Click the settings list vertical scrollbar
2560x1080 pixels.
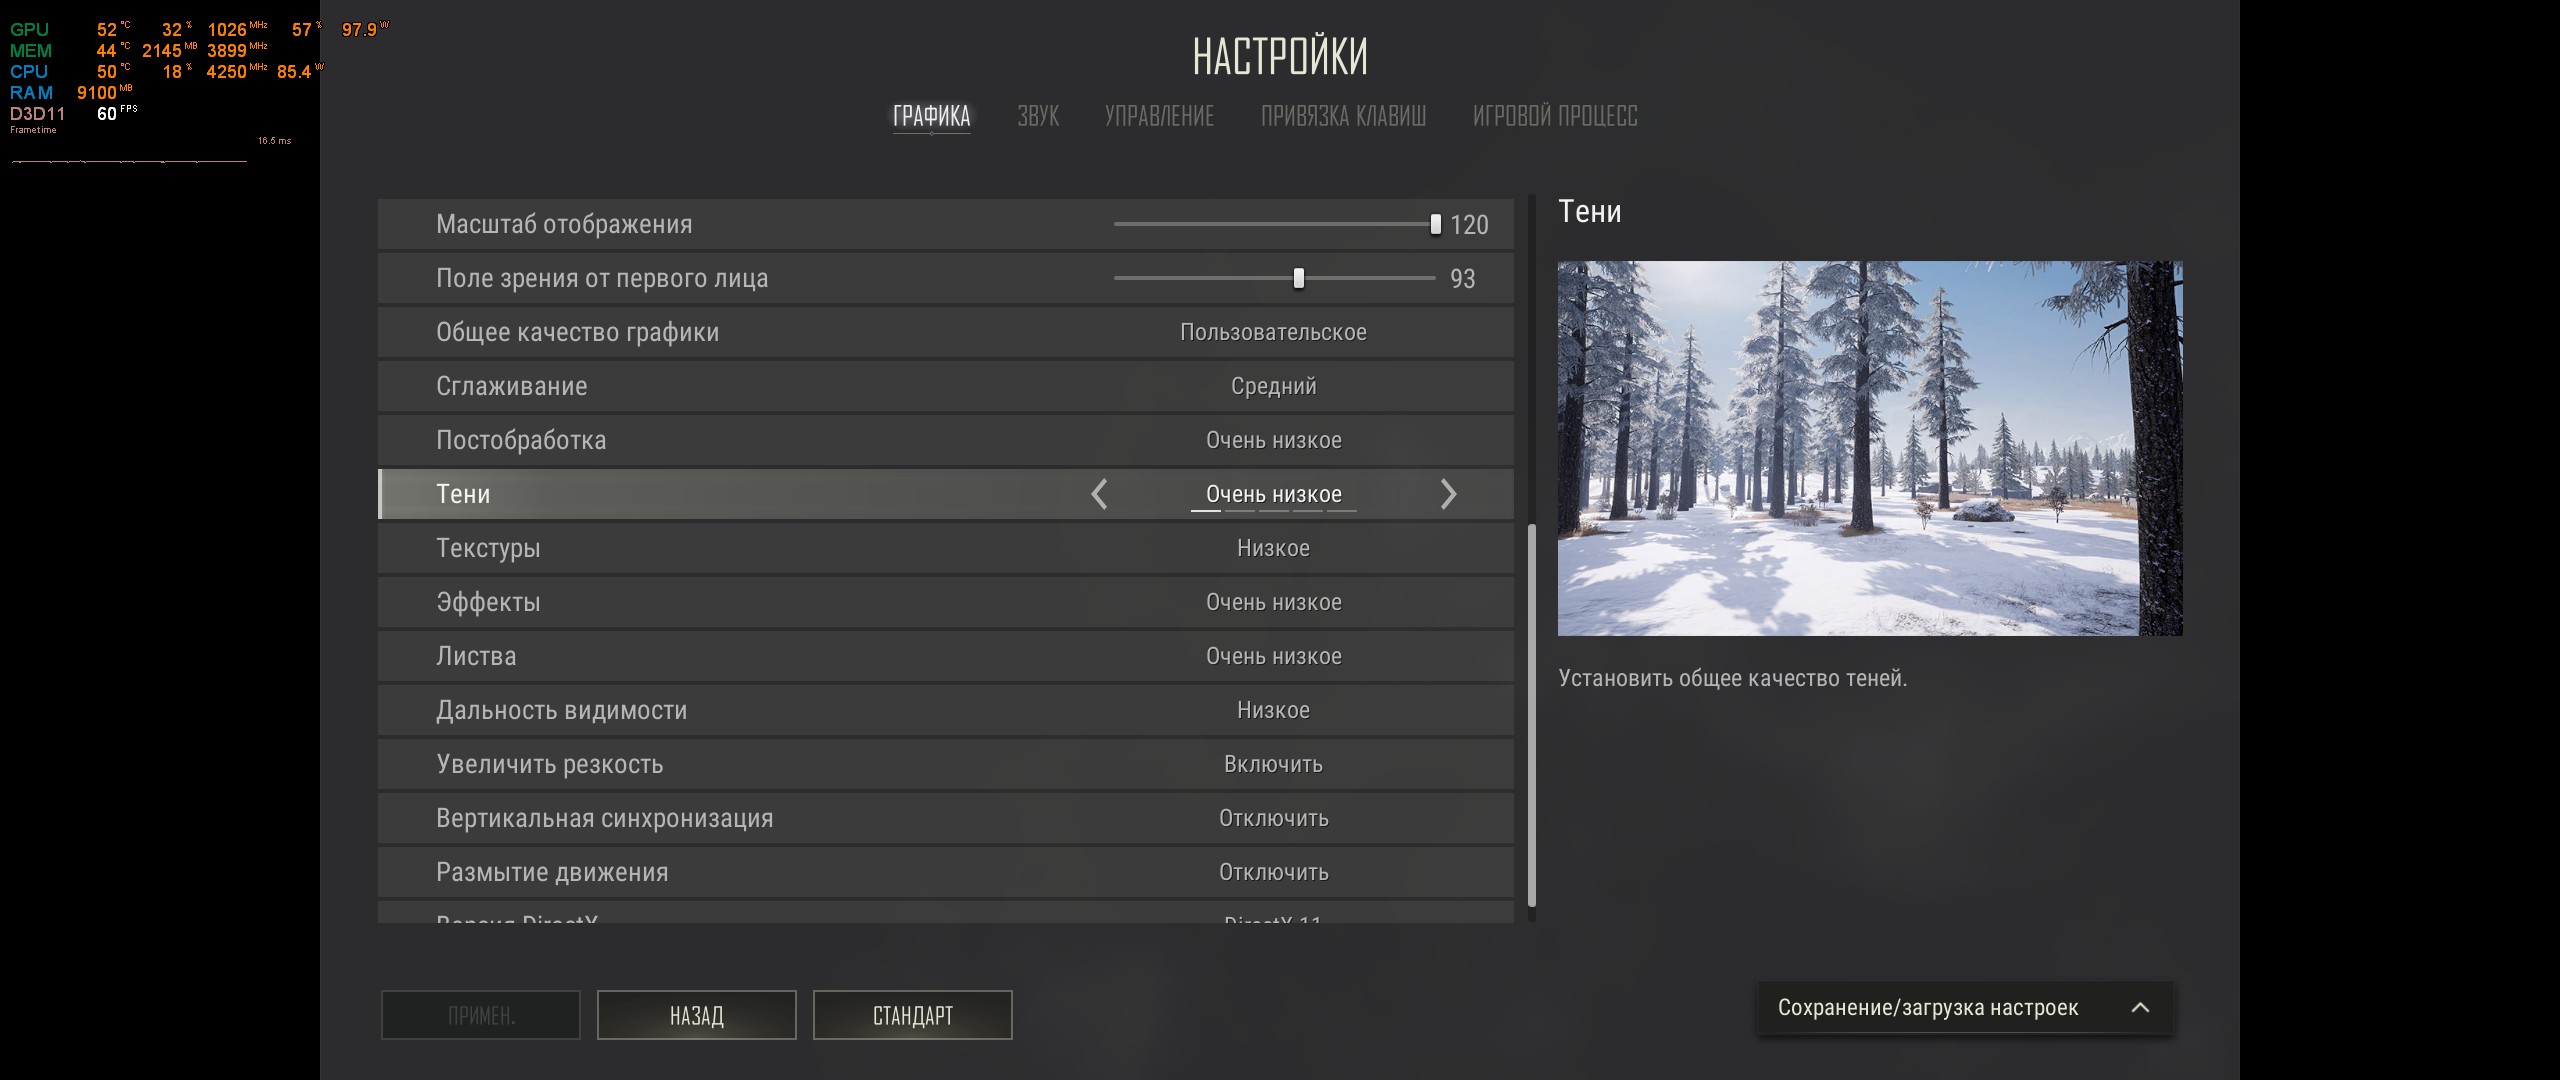tap(1532, 716)
